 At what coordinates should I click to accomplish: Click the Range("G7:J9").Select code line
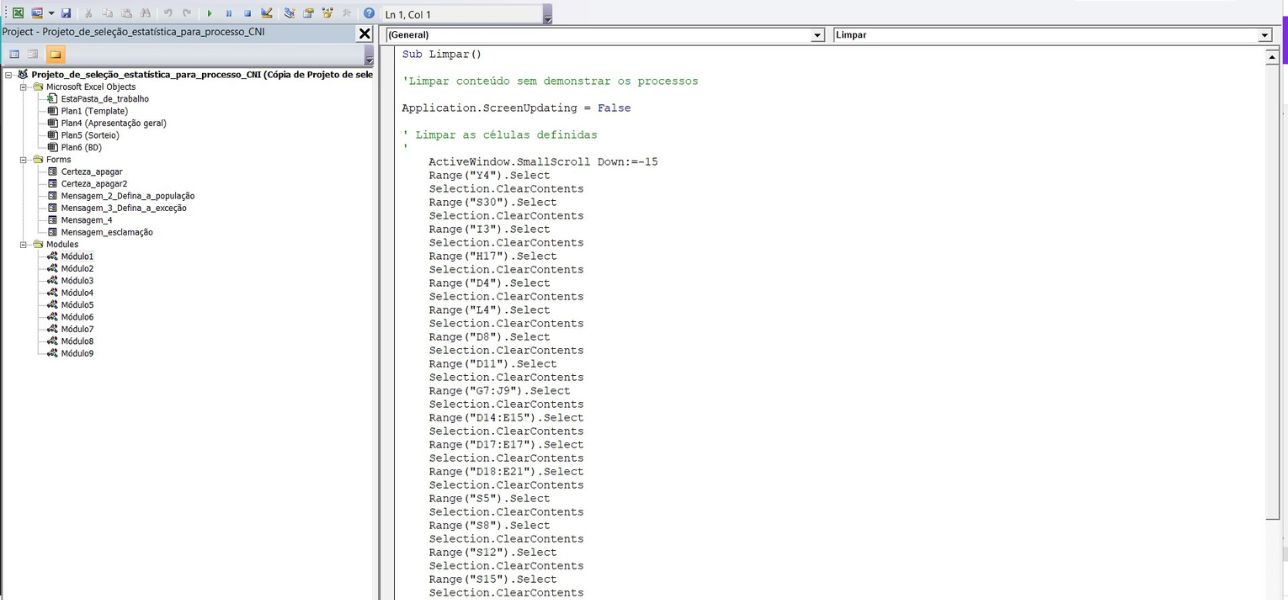[499, 391]
